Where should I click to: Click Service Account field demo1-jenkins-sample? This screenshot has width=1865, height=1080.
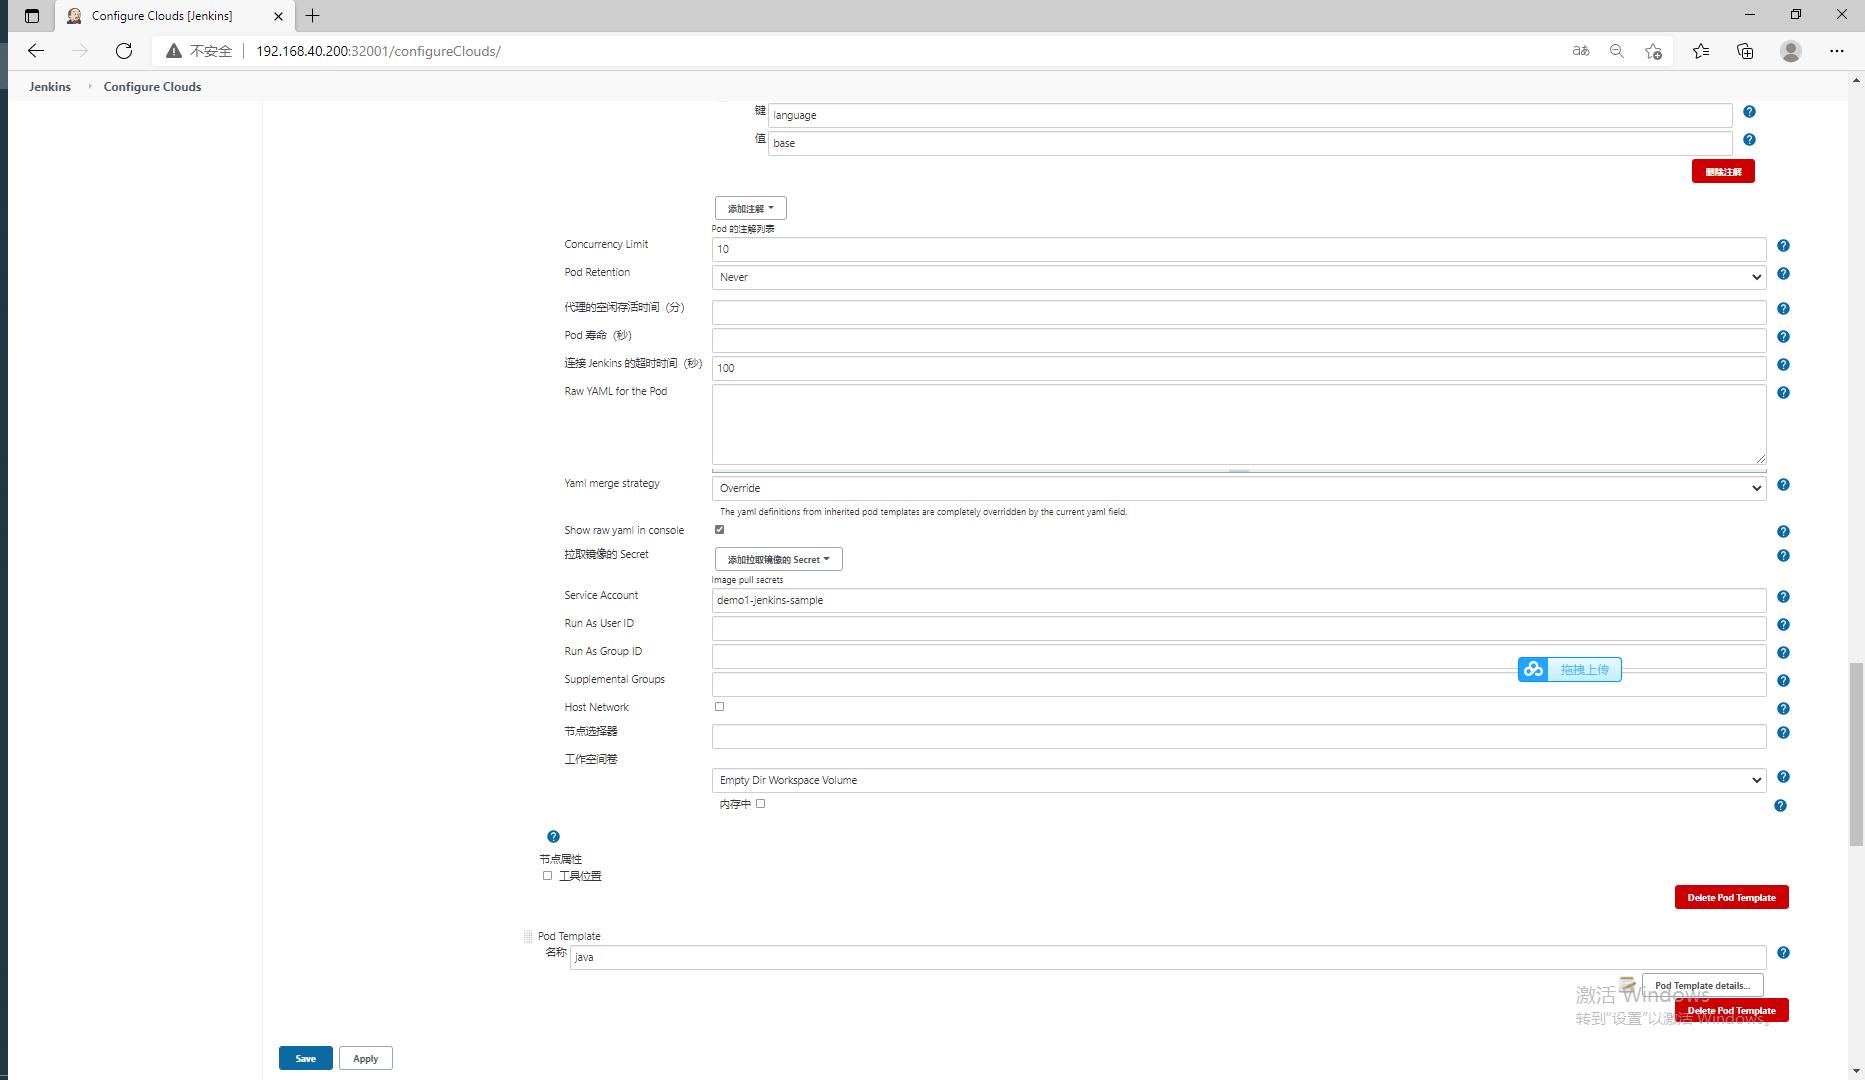1239,600
